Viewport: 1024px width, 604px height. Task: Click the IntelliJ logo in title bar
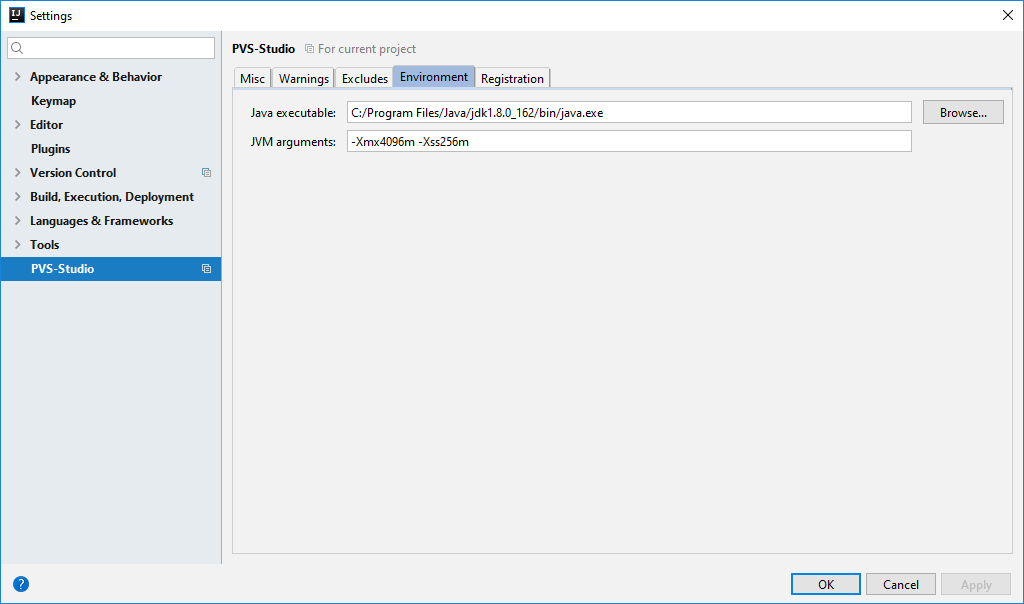click(x=16, y=15)
